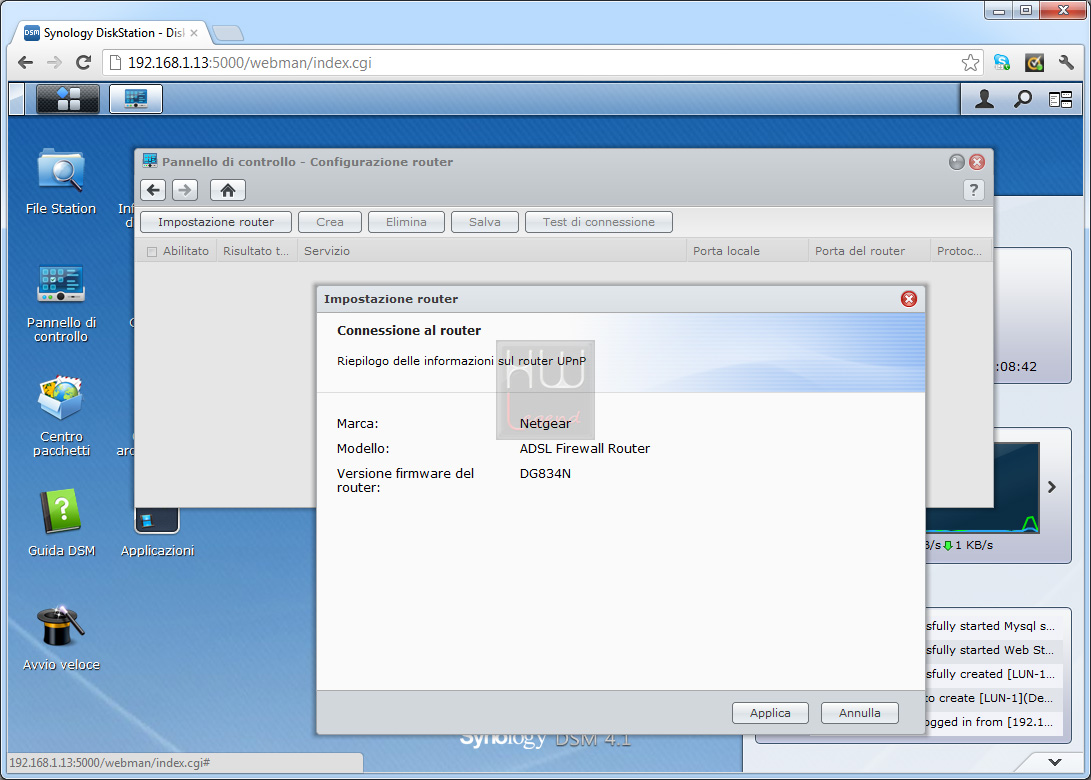The width and height of the screenshot is (1091, 780).
Task: Click the browser address bar
Action: (x=543, y=63)
